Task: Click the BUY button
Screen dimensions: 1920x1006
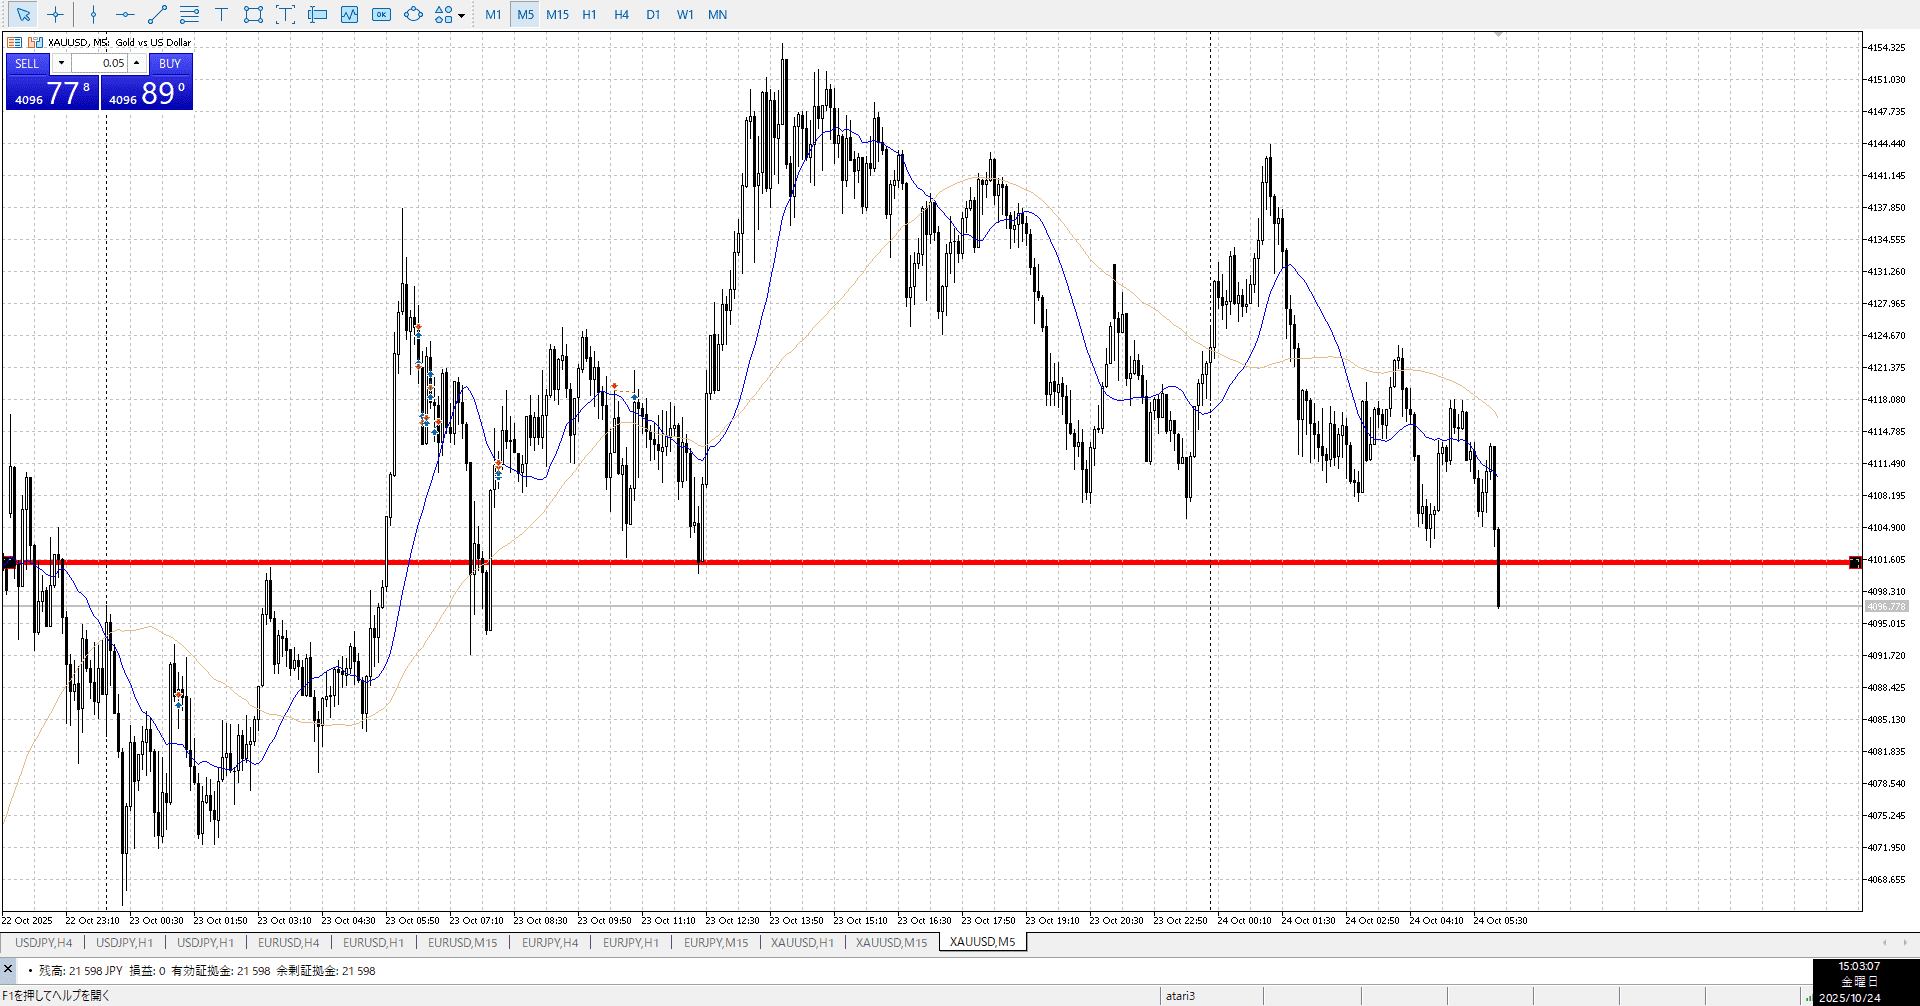Action: pyautogui.click(x=170, y=63)
